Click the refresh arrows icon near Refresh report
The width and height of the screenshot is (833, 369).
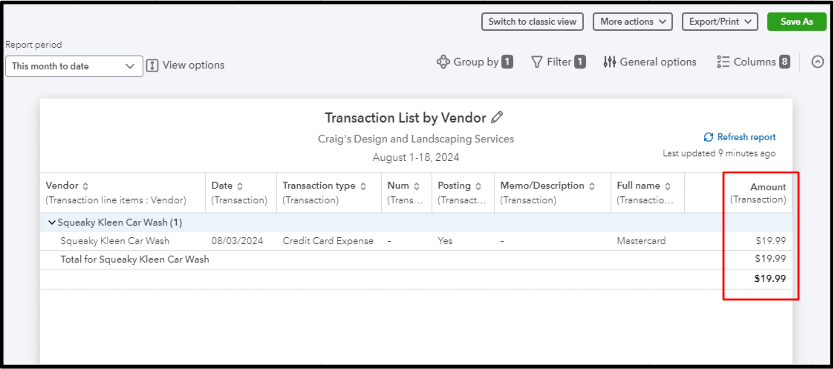pos(708,137)
